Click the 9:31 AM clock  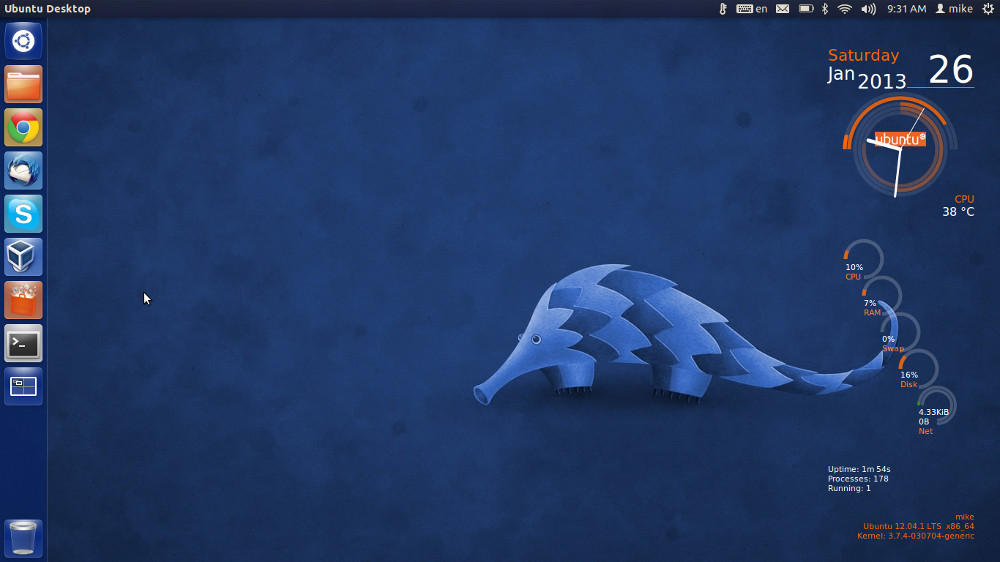(x=906, y=9)
